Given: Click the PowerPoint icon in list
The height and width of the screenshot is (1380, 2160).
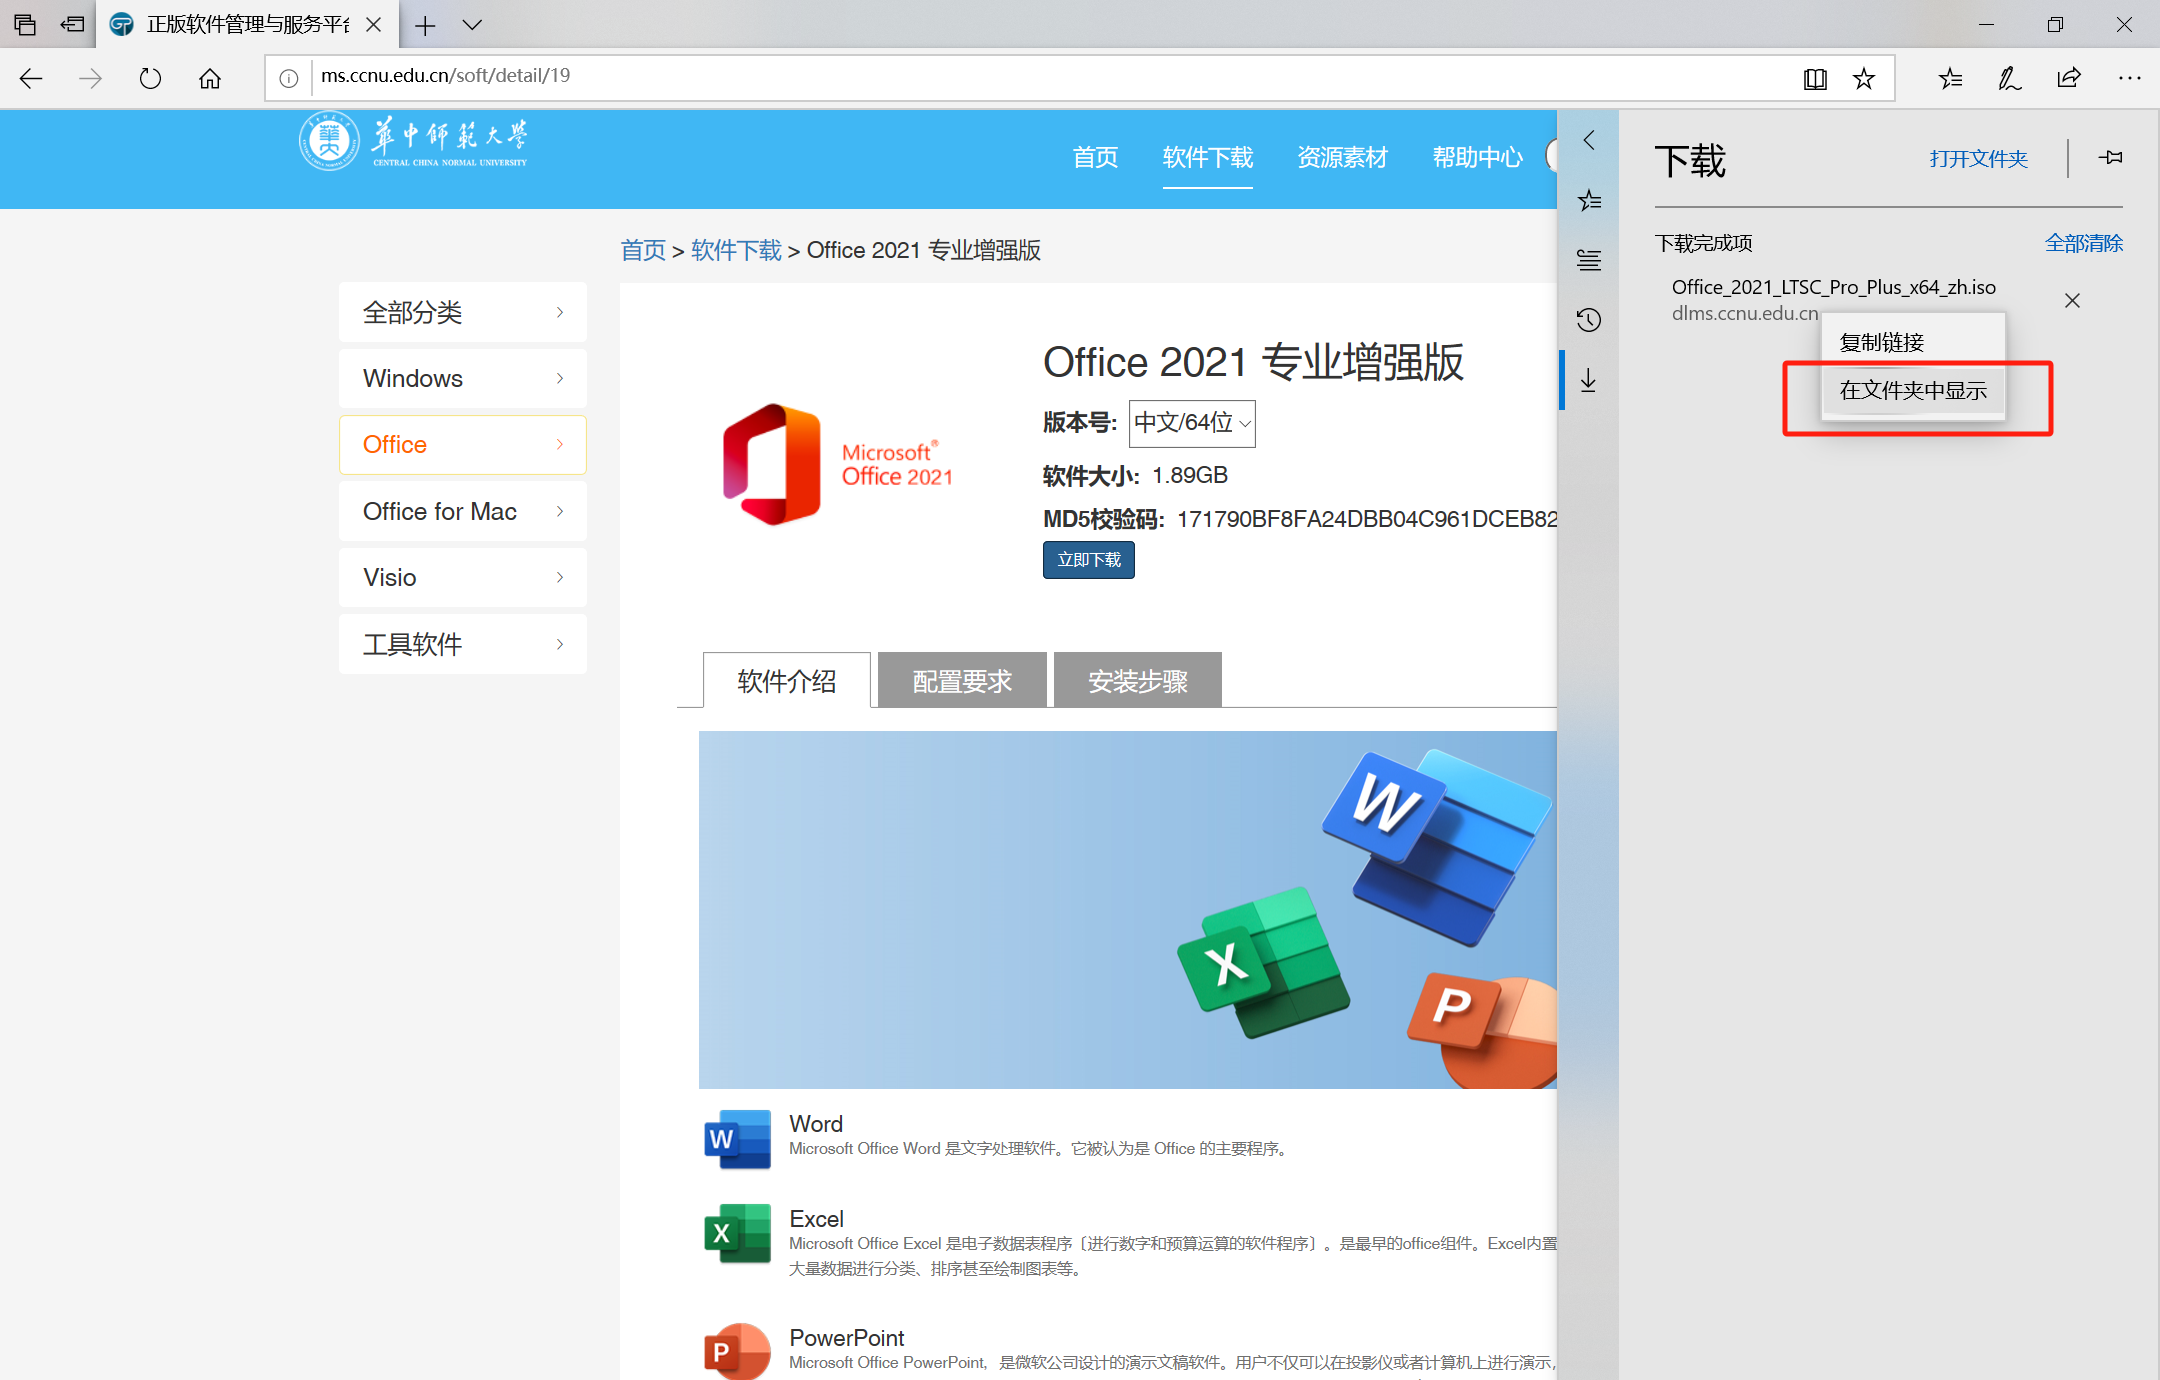Looking at the screenshot, I should click(x=737, y=1351).
